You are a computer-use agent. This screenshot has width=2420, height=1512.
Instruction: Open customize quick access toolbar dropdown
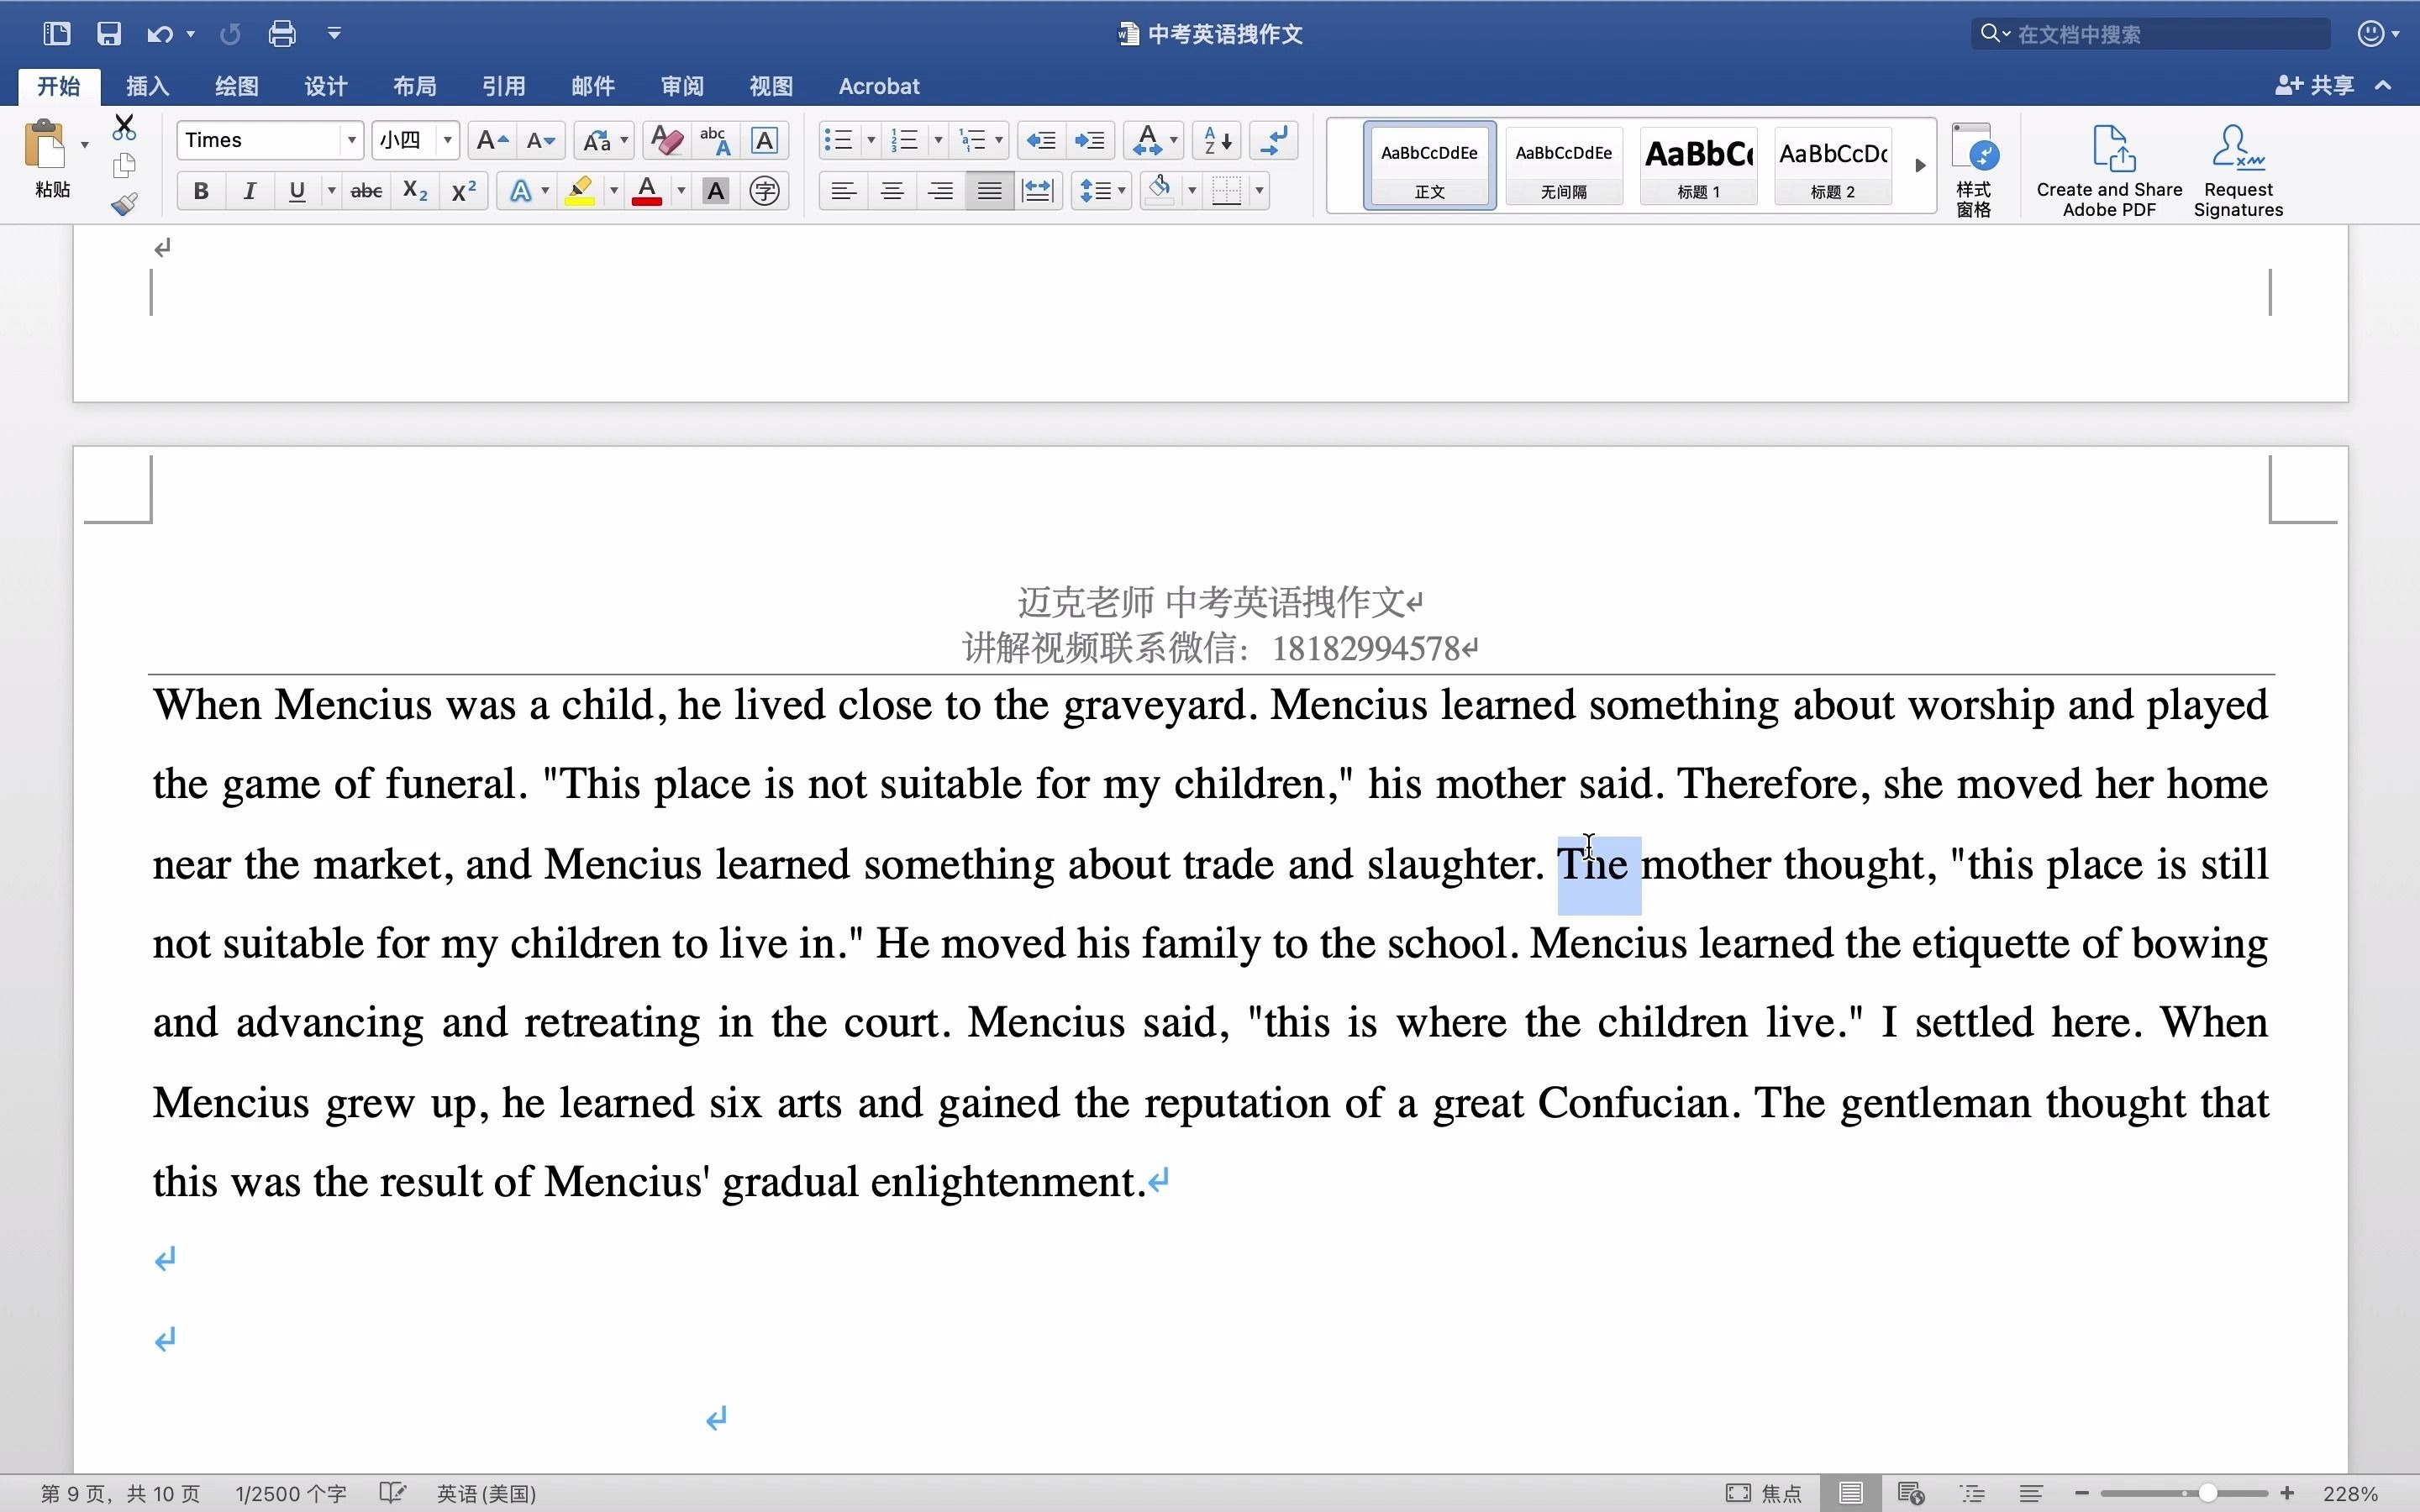pos(334,34)
